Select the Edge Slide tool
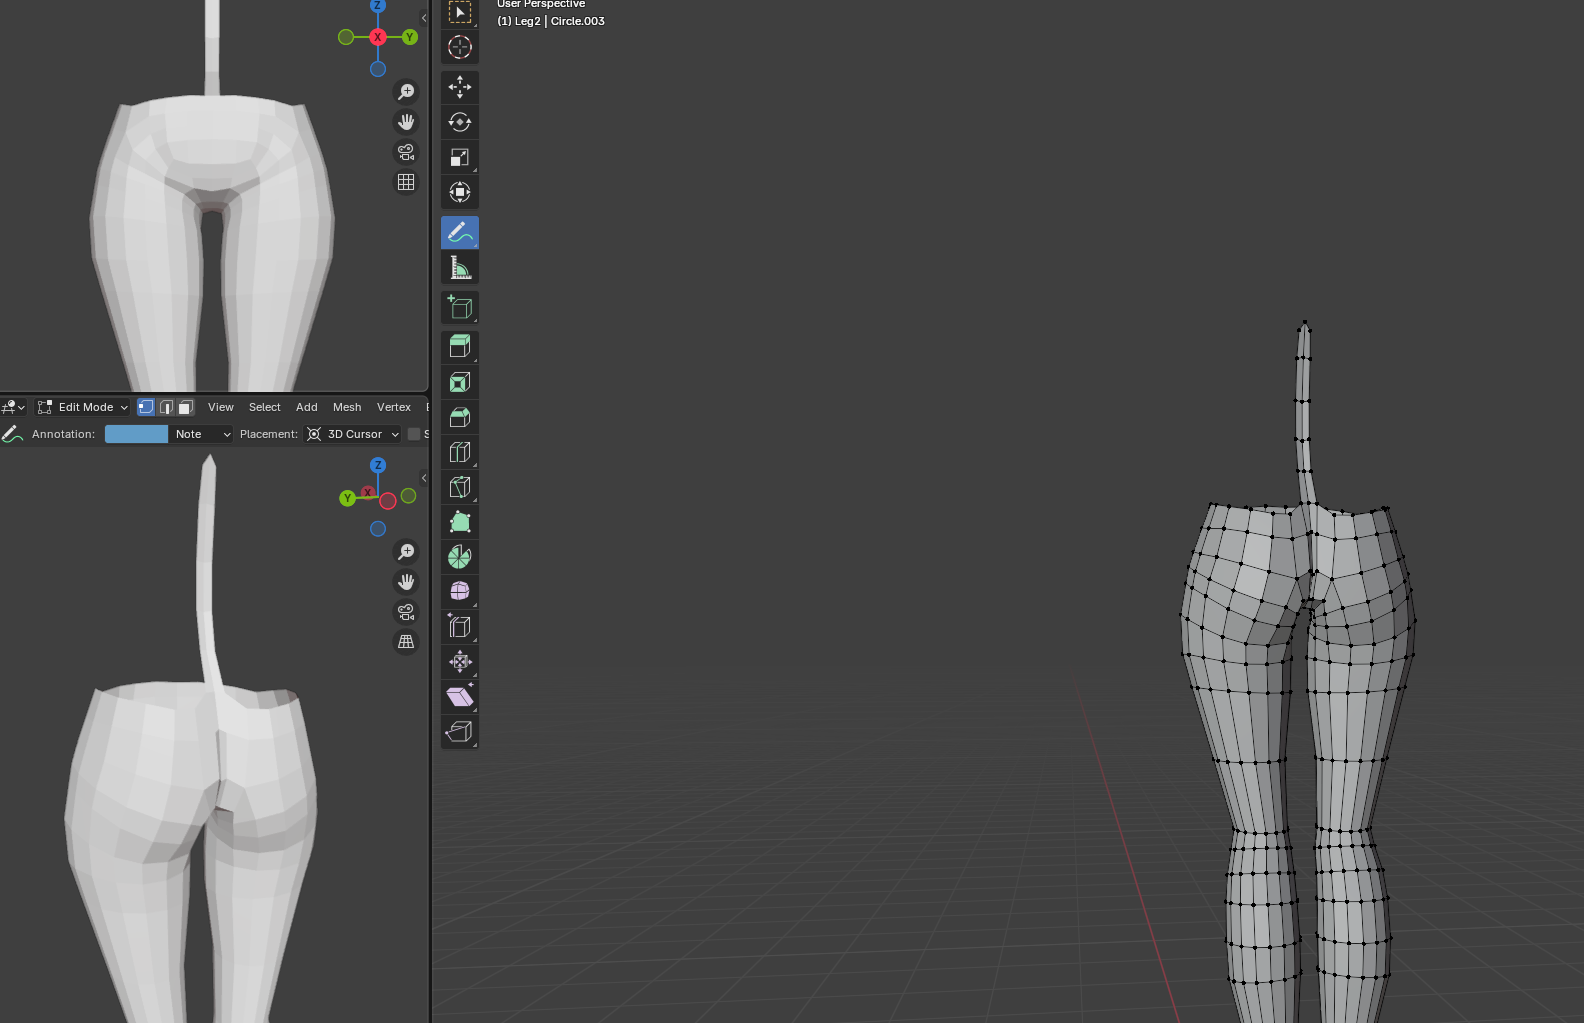This screenshot has width=1584, height=1023. click(x=460, y=627)
